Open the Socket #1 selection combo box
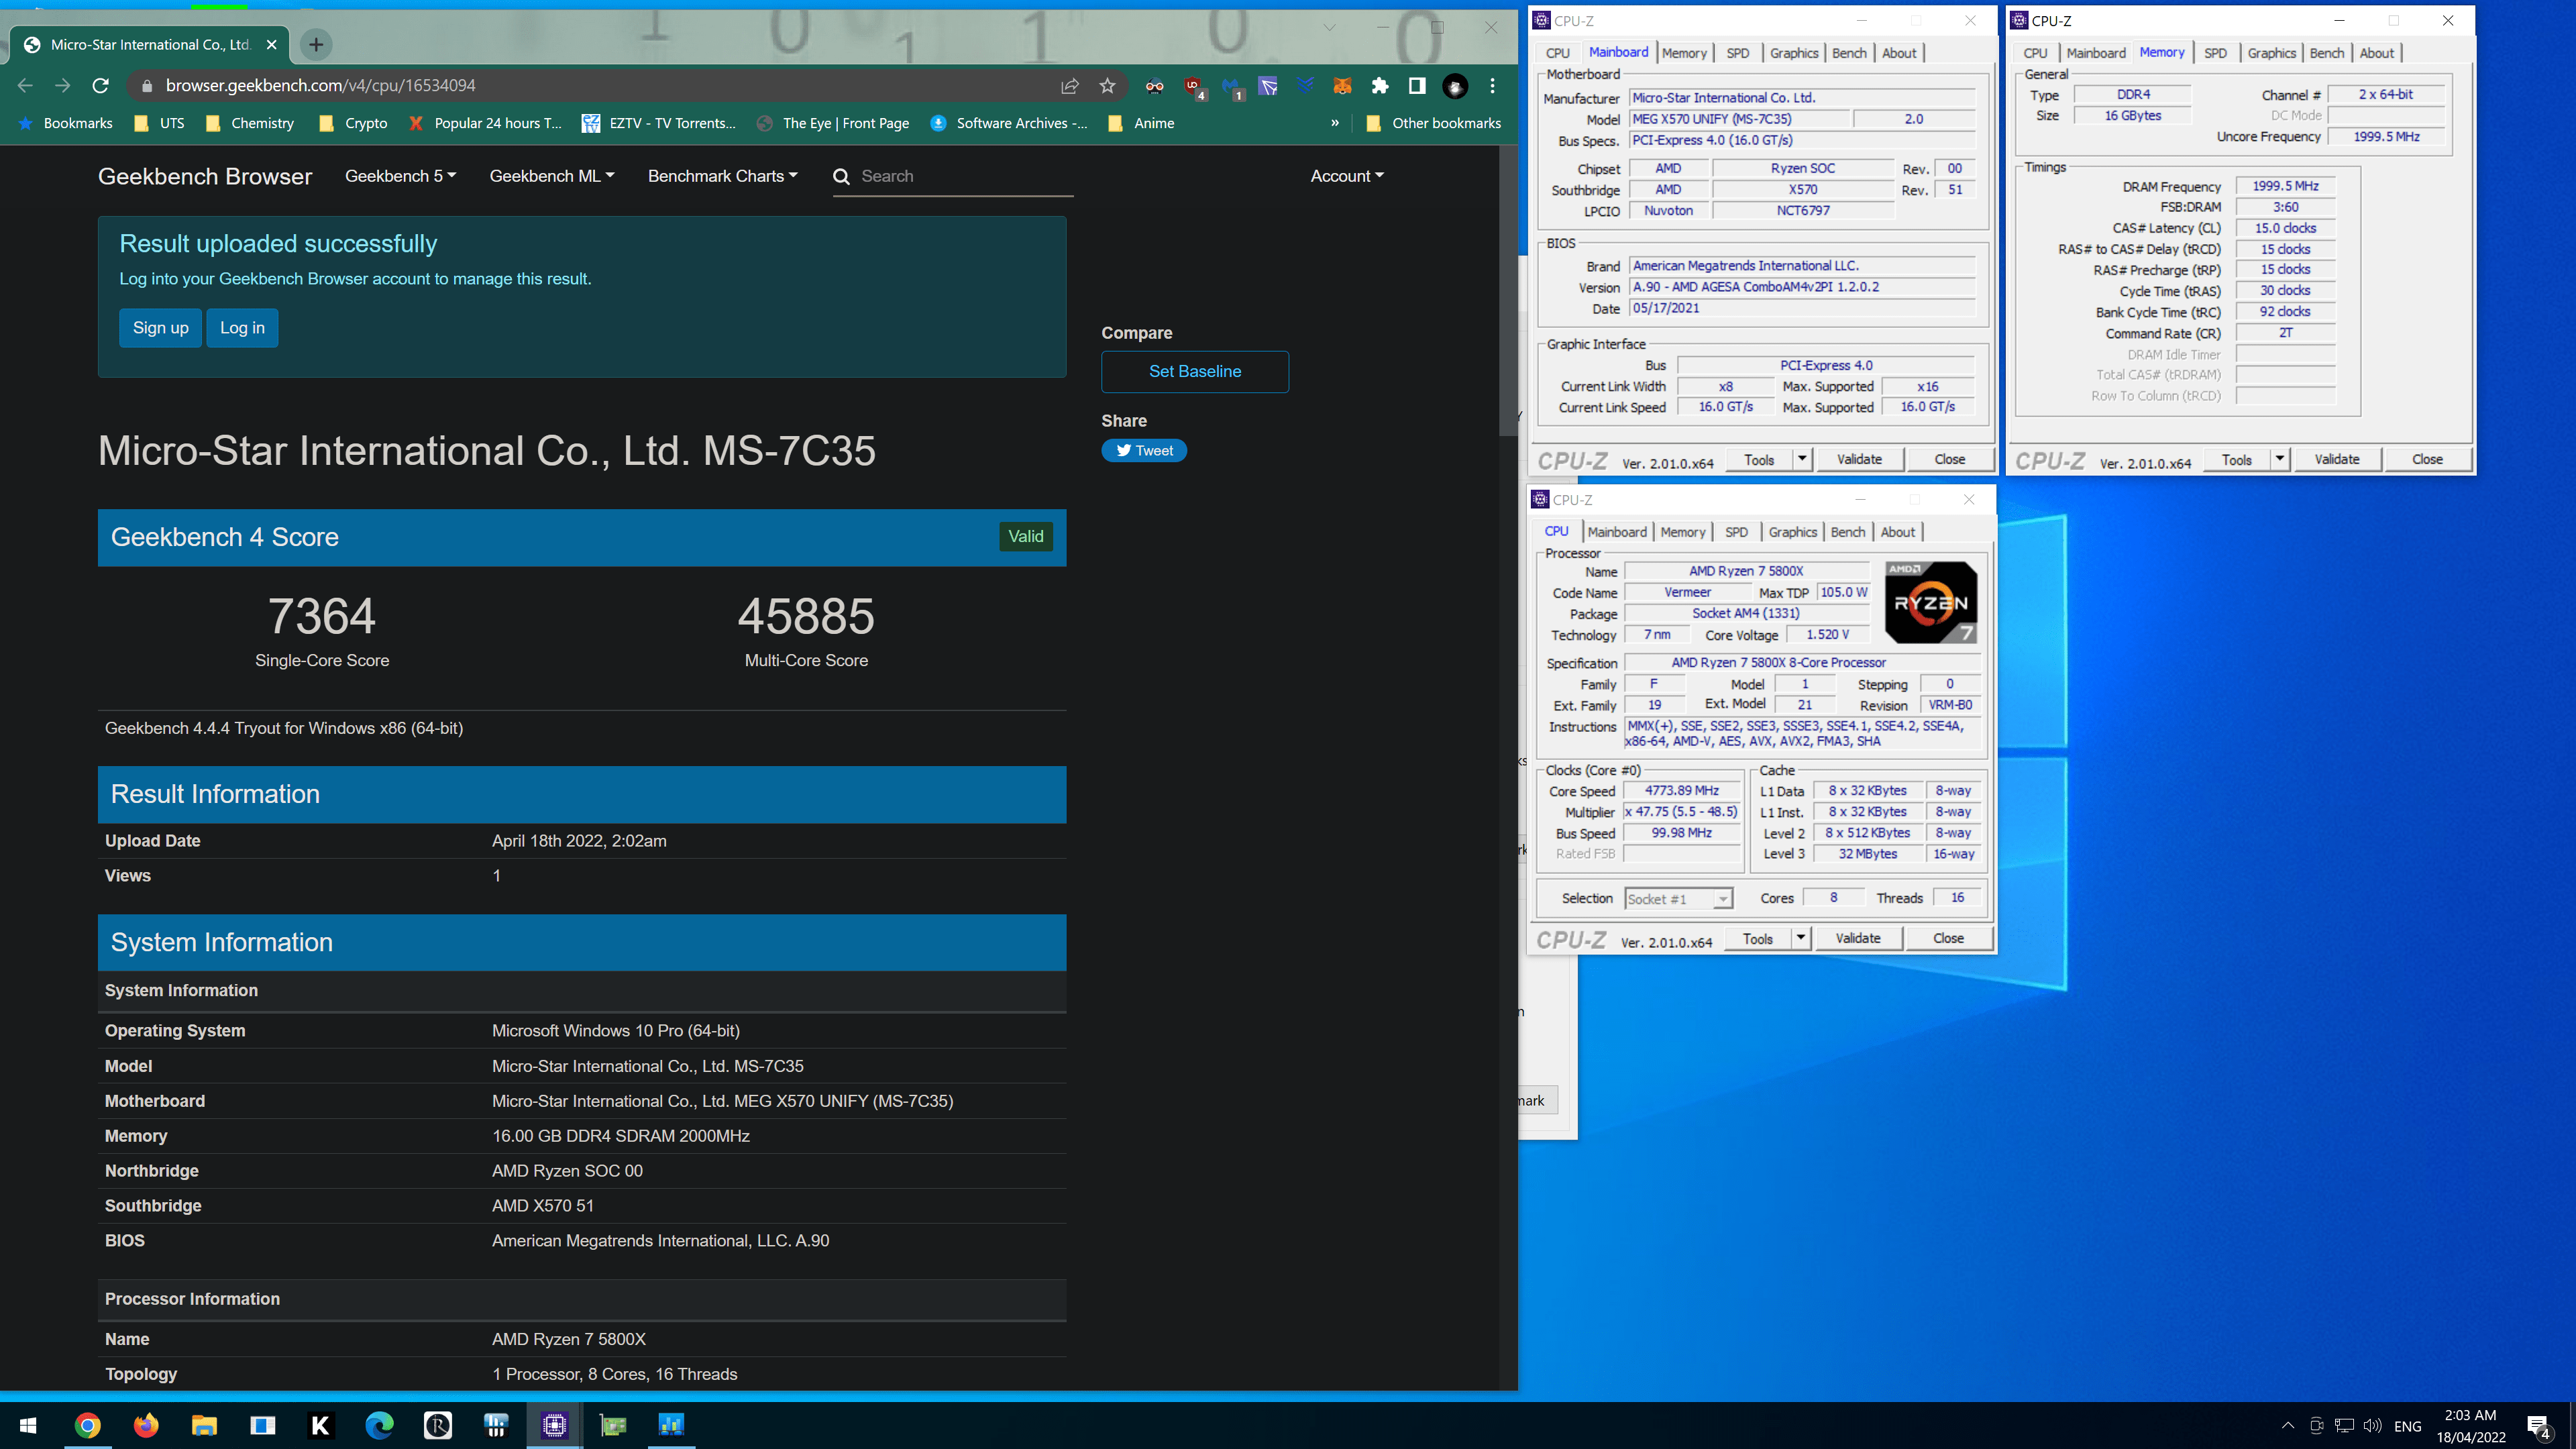The height and width of the screenshot is (1449, 2576). click(1678, 899)
